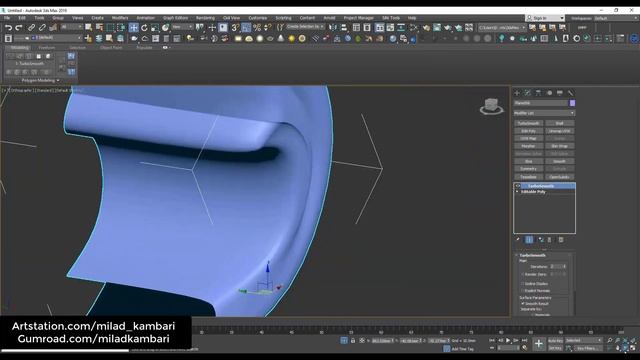This screenshot has width=640, height=360.
Task: Click Remove modifier from stack trash icon
Action: (x=549, y=240)
